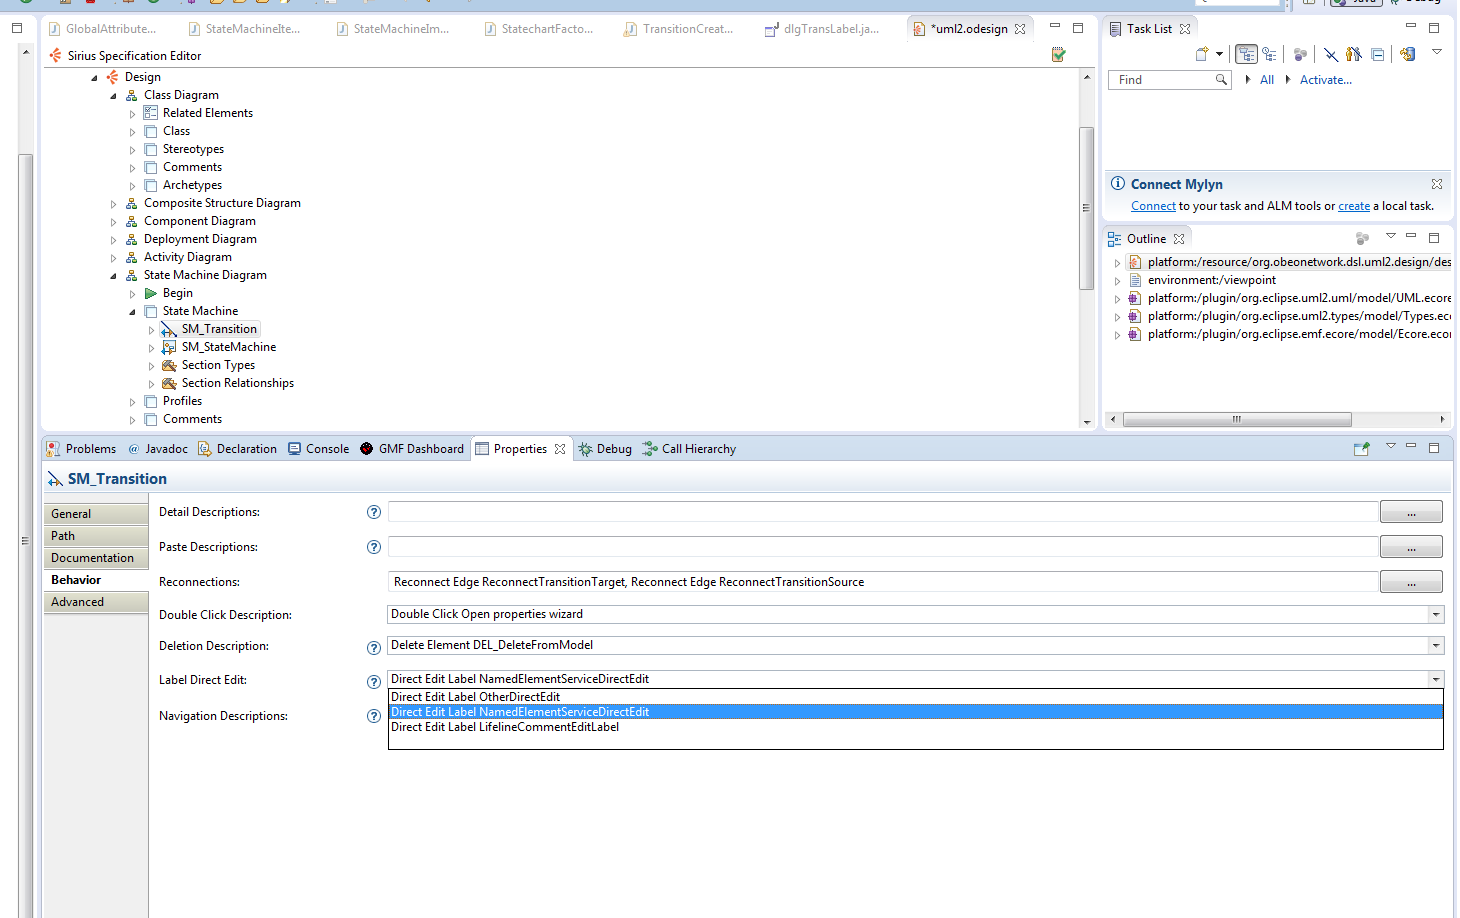
Task: Dismiss the Connect Mylyn notice
Action: pyautogui.click(x=1437, y=184)
